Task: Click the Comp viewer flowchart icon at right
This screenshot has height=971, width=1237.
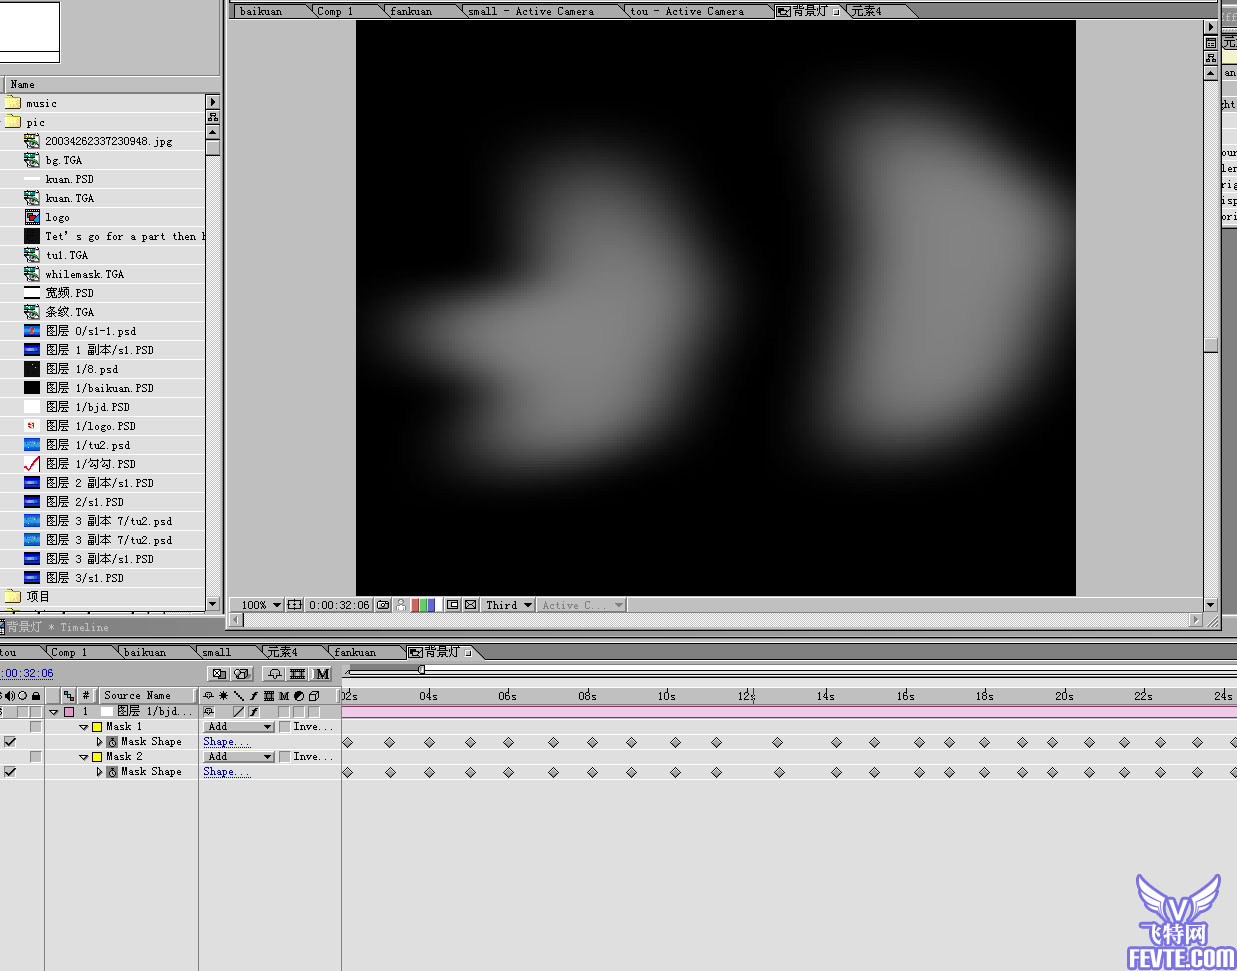Action: click(1211, 58)
